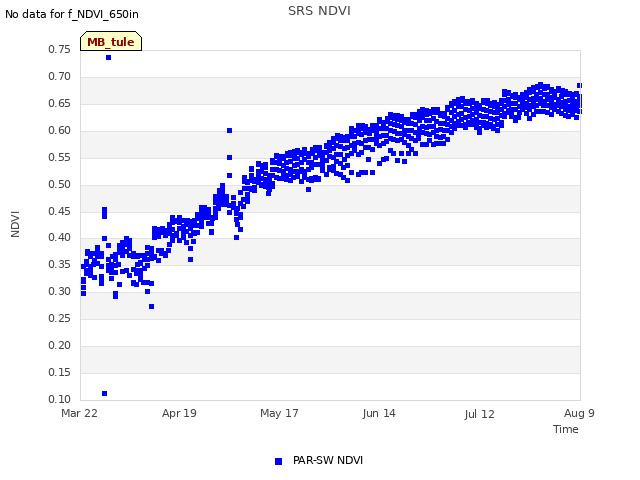Click the Jun 14 x-axis label

[379, 413]
